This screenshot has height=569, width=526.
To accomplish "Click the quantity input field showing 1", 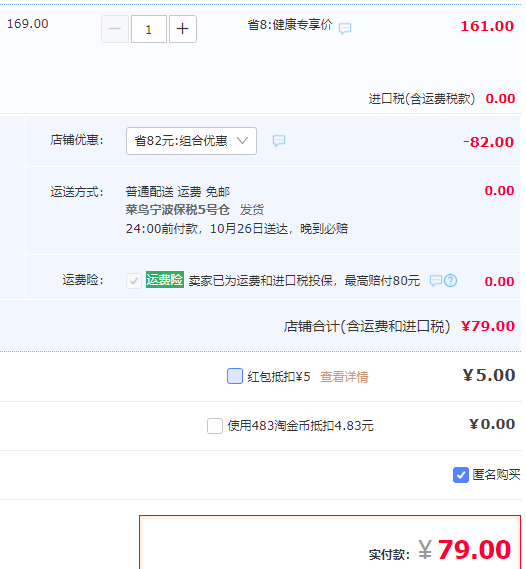I will coord(149,29).
